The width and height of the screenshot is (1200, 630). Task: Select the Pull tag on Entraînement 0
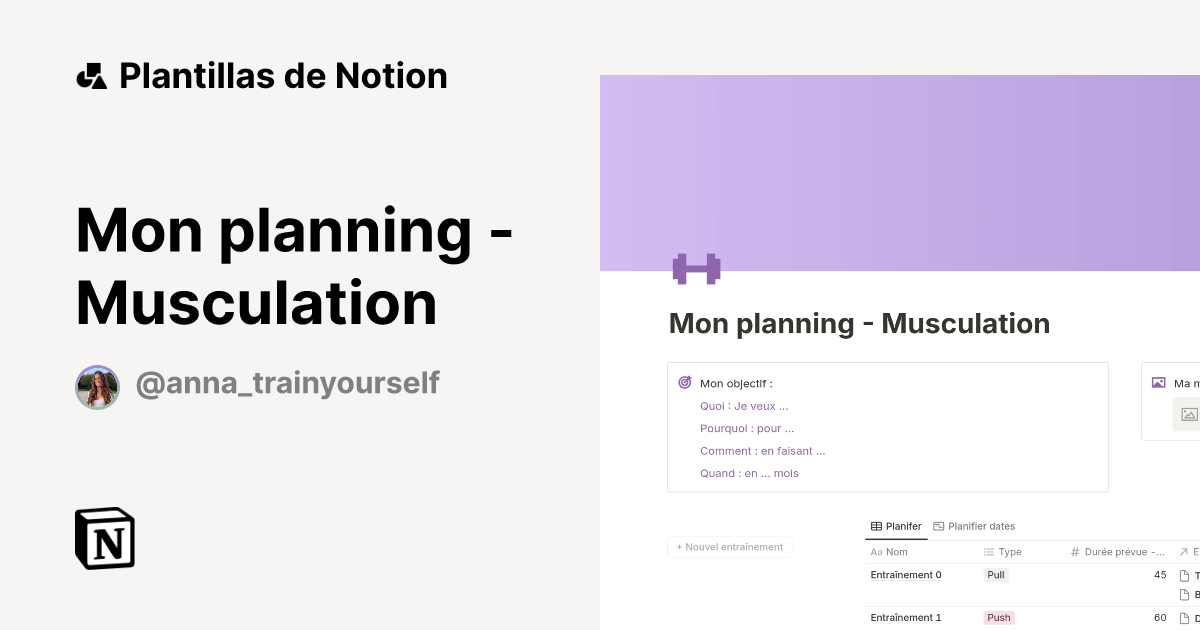click(x=995, y=574)
